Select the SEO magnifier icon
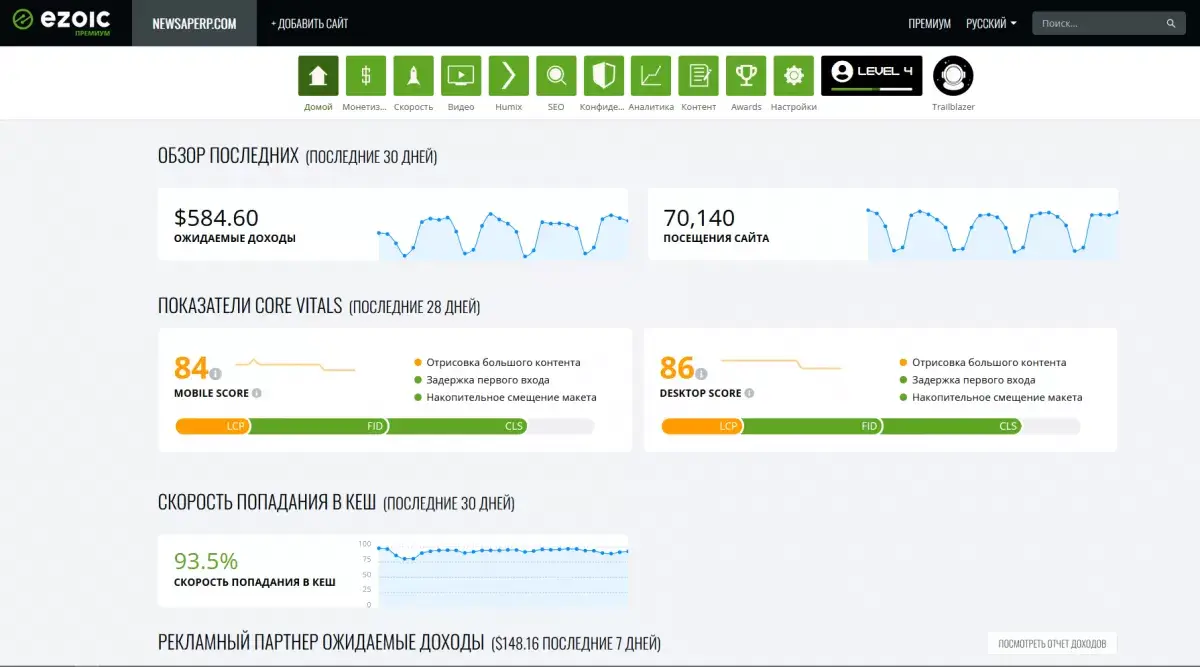 [x=556, y=76]
